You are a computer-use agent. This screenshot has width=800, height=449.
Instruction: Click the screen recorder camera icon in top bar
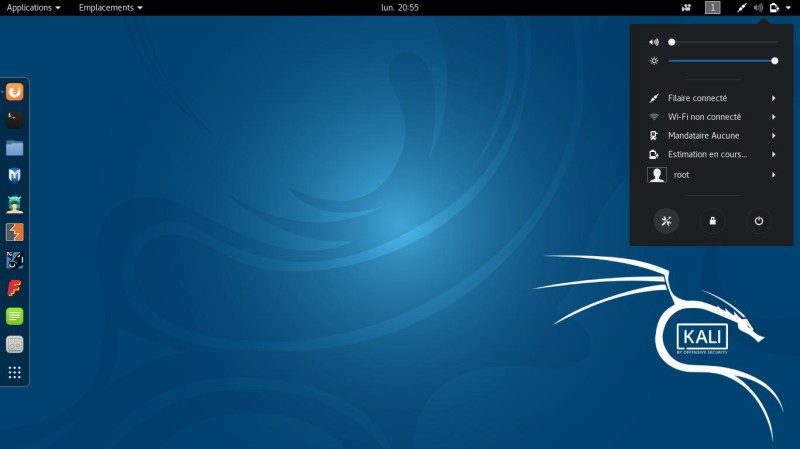point(686,8)
